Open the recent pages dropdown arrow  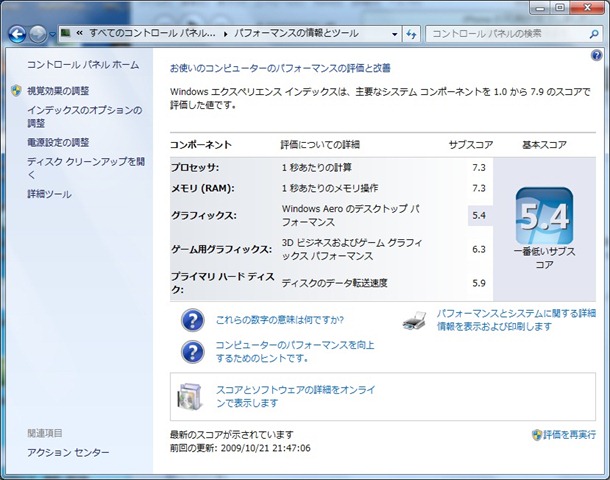[53, 35]
